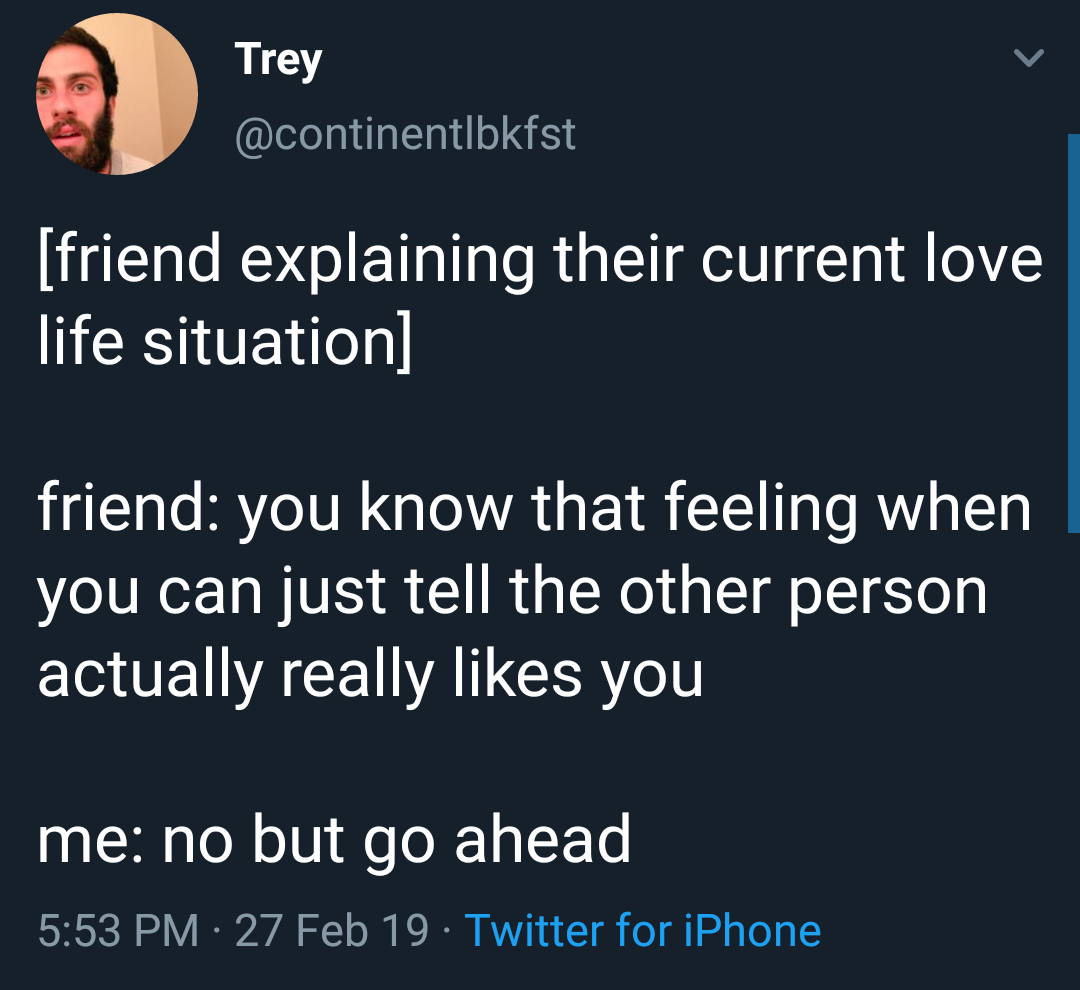Click the 27 Feb 19 date

[x=332, y=931]
